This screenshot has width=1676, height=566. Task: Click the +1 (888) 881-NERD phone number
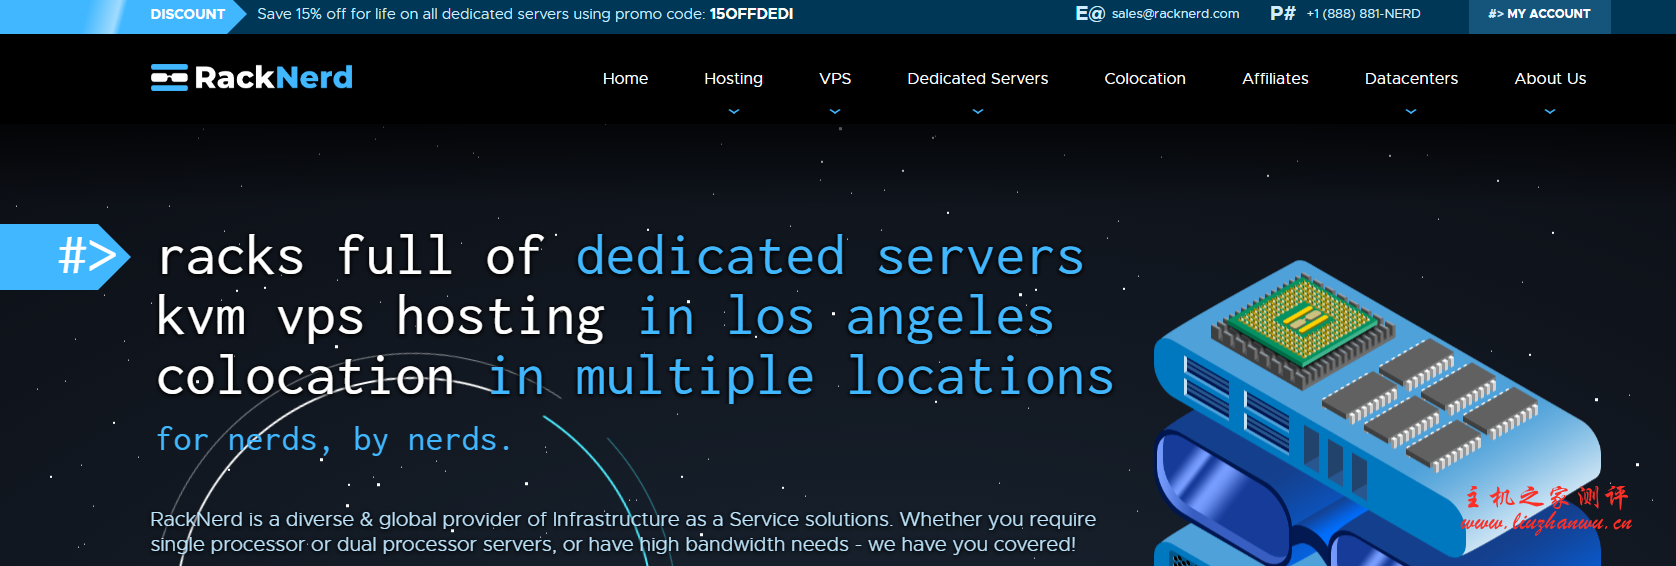tap(1363, 14)
